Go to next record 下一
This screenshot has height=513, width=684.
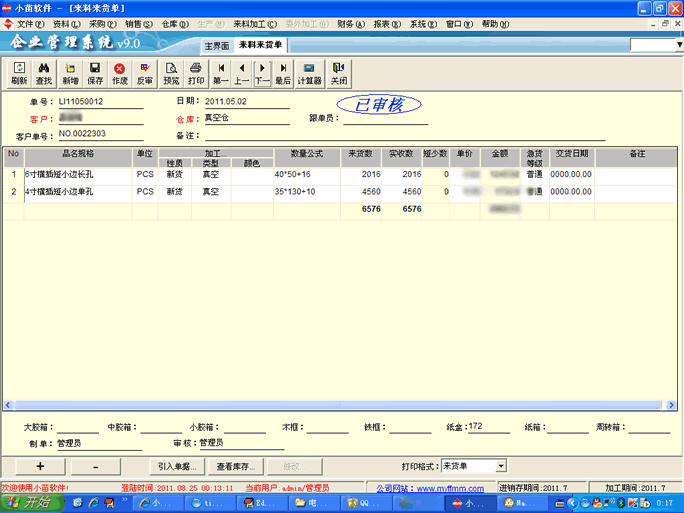click(262, 74)
